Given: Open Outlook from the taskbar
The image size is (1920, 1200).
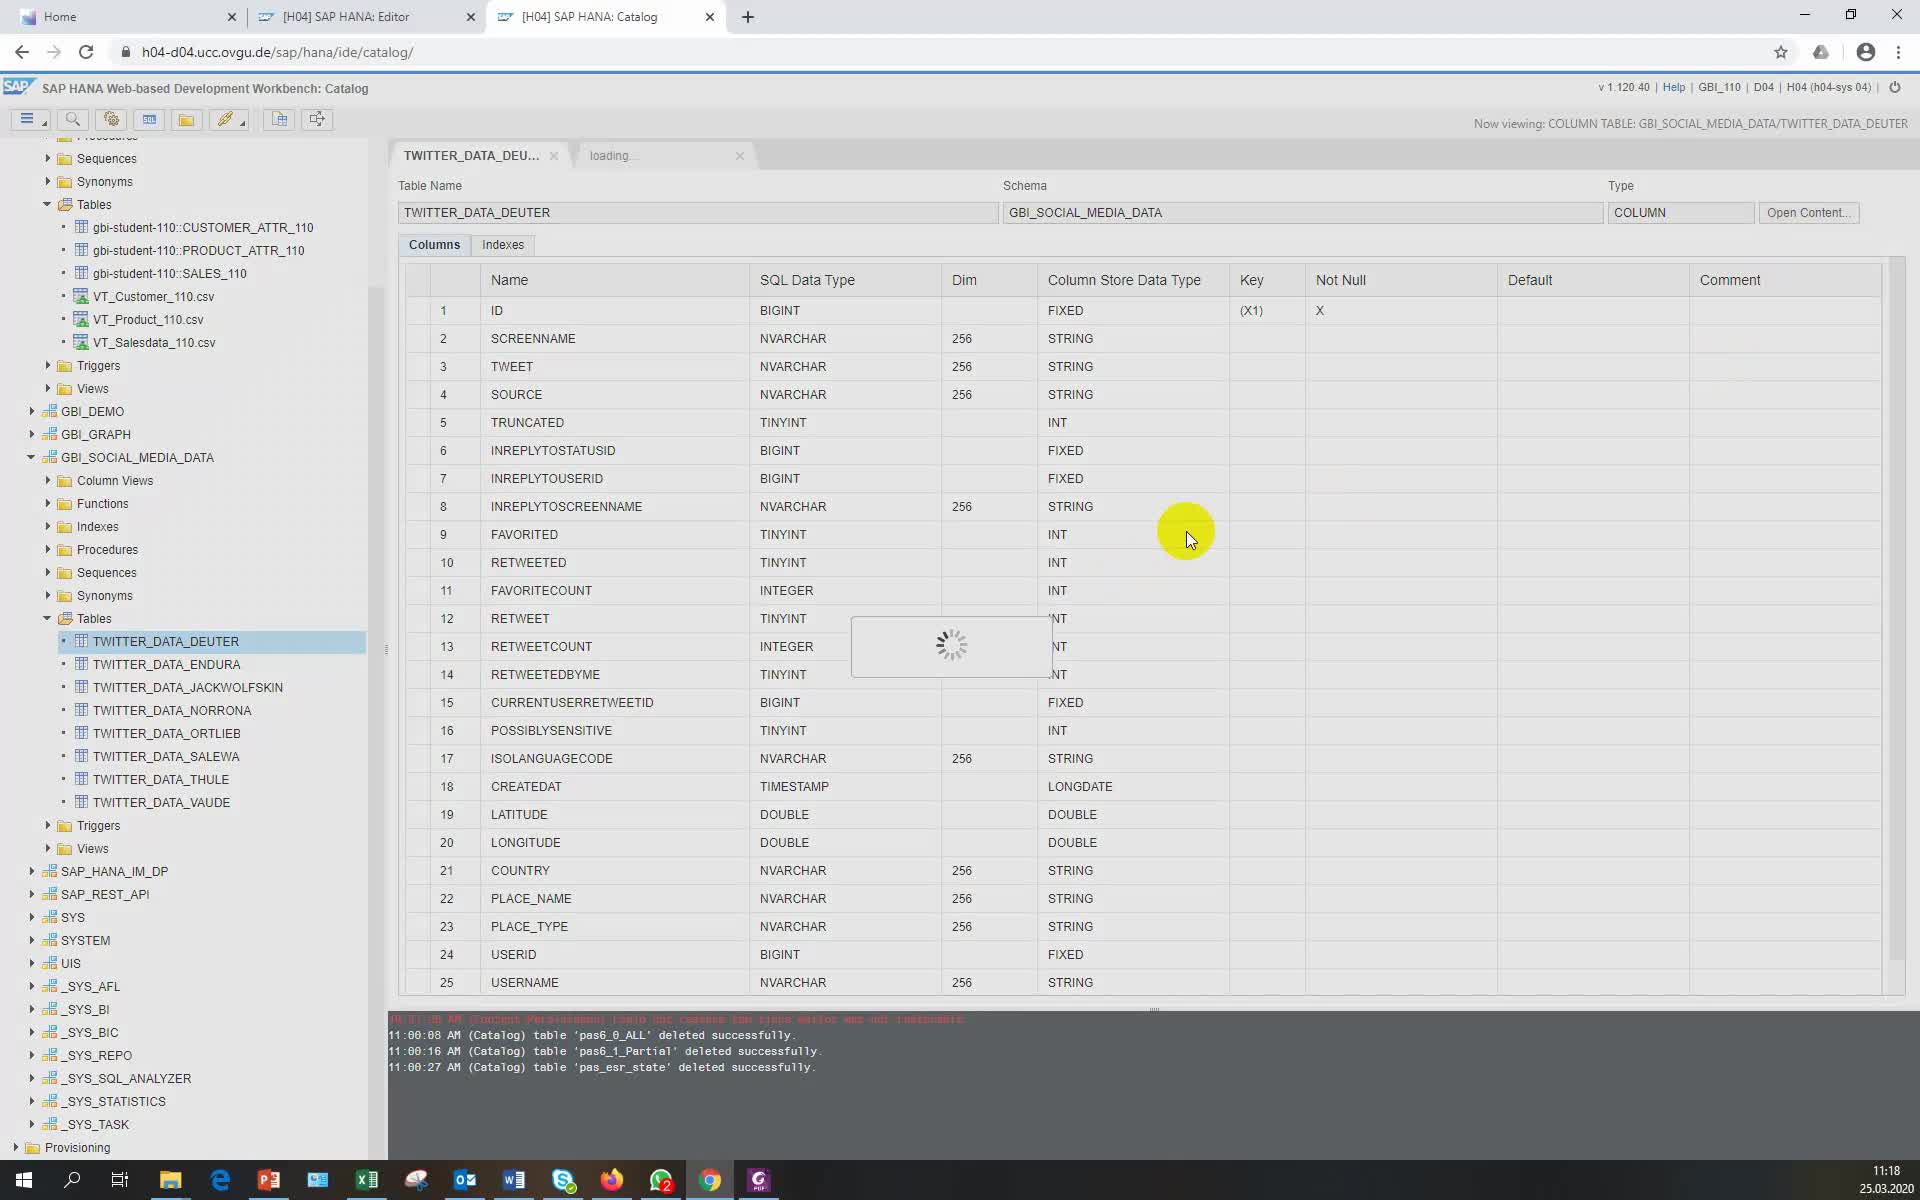Looking at the screenshot, I should (465, 1180).
